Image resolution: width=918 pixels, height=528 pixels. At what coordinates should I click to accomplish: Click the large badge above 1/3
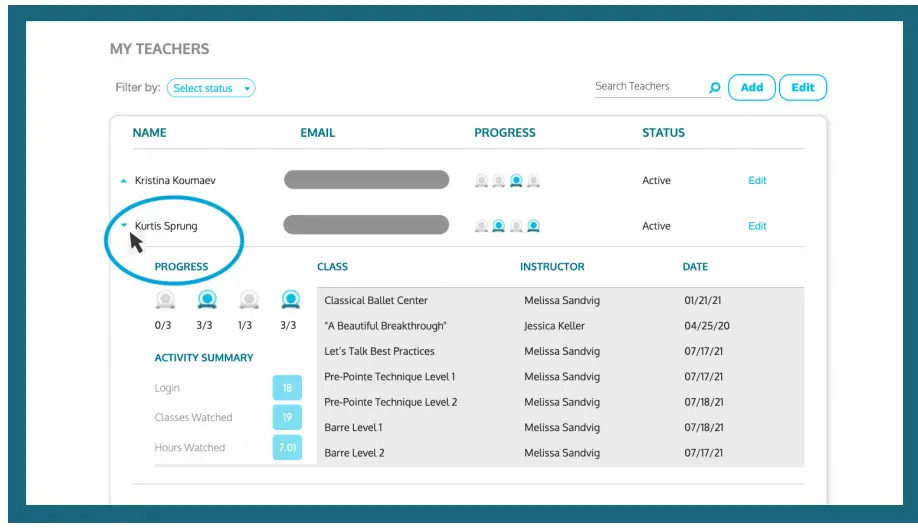click(x=249, y=300)
